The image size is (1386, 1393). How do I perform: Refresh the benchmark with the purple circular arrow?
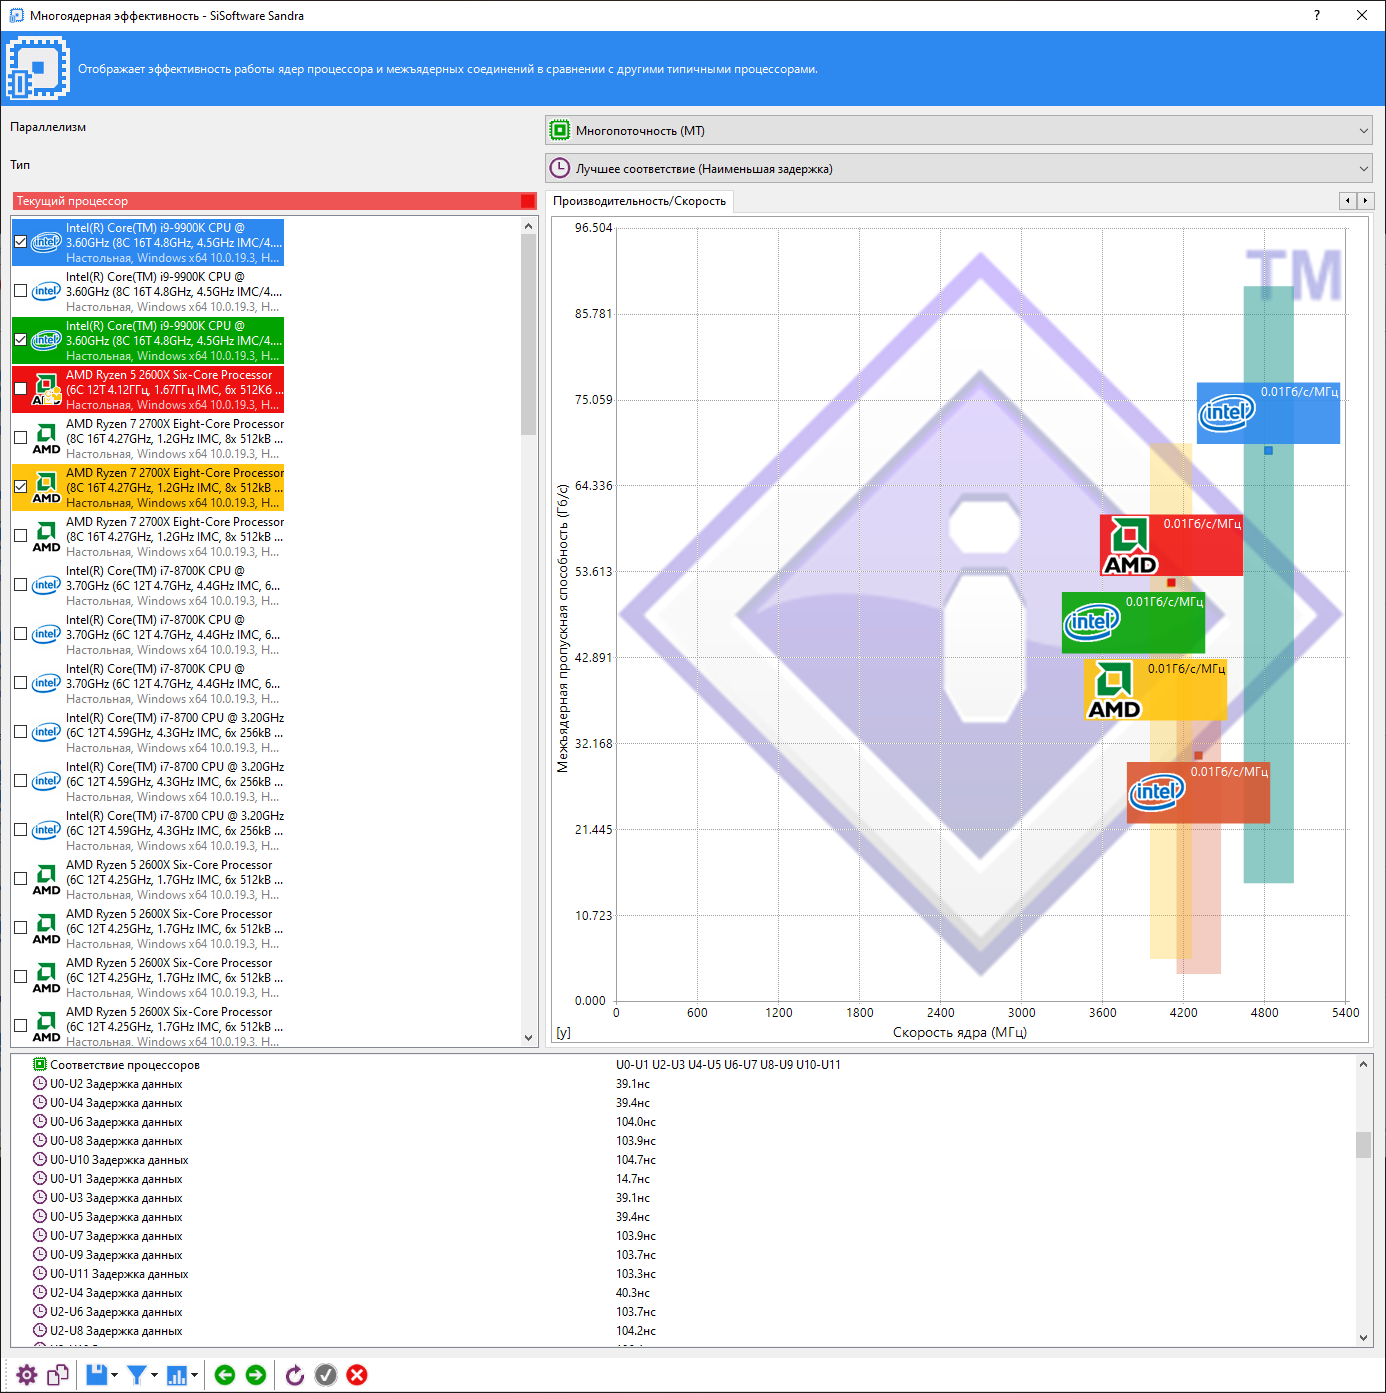pyautogui.click(x=295, y=1375)
